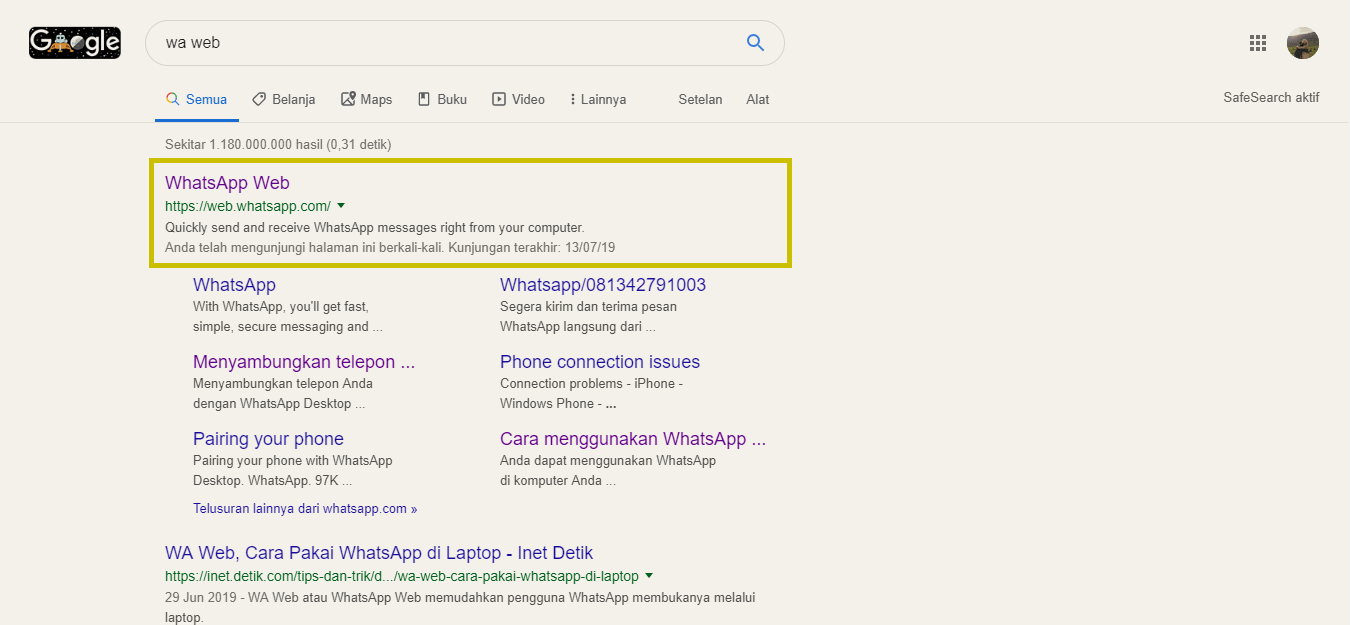Image resolution: width=1350 pixels, height=625 pixels.
Task: Expand the arrow beside inet.detik.com URL
Action: tap(649, 576)
